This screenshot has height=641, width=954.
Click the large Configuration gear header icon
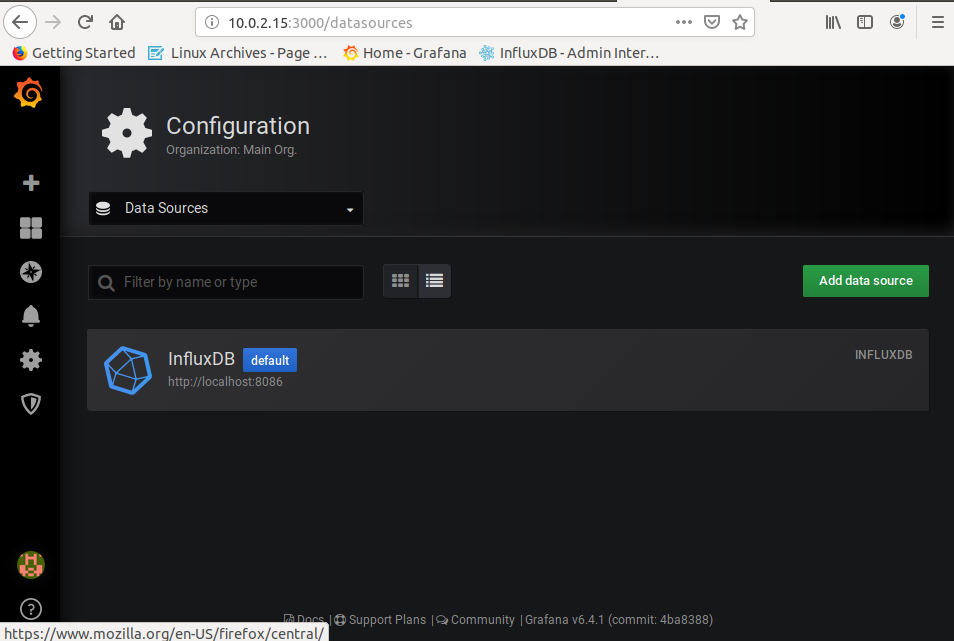click(127, 133)
